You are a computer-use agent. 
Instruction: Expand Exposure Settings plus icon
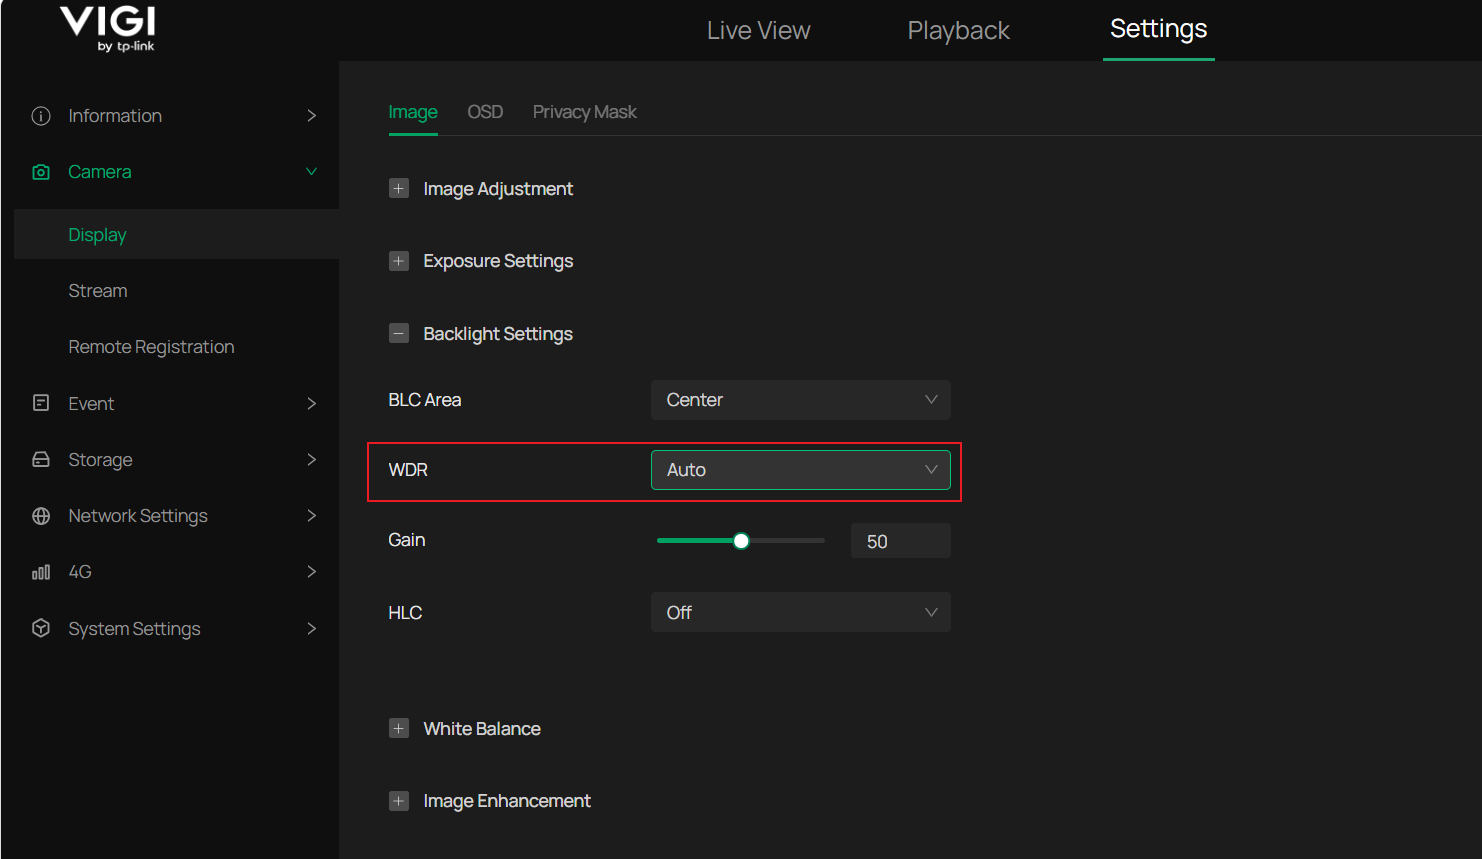pyautogui.click(x=399, y=261)
